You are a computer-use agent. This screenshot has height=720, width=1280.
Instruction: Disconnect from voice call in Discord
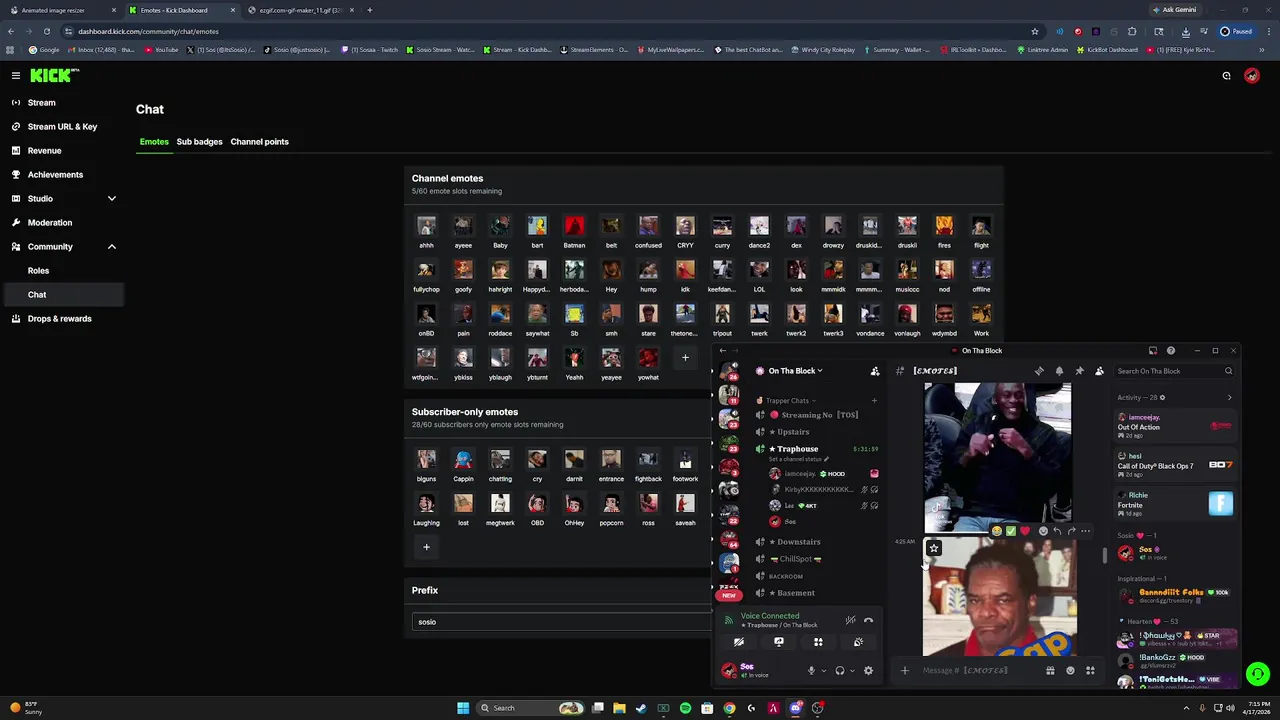(x=868, y=620)
